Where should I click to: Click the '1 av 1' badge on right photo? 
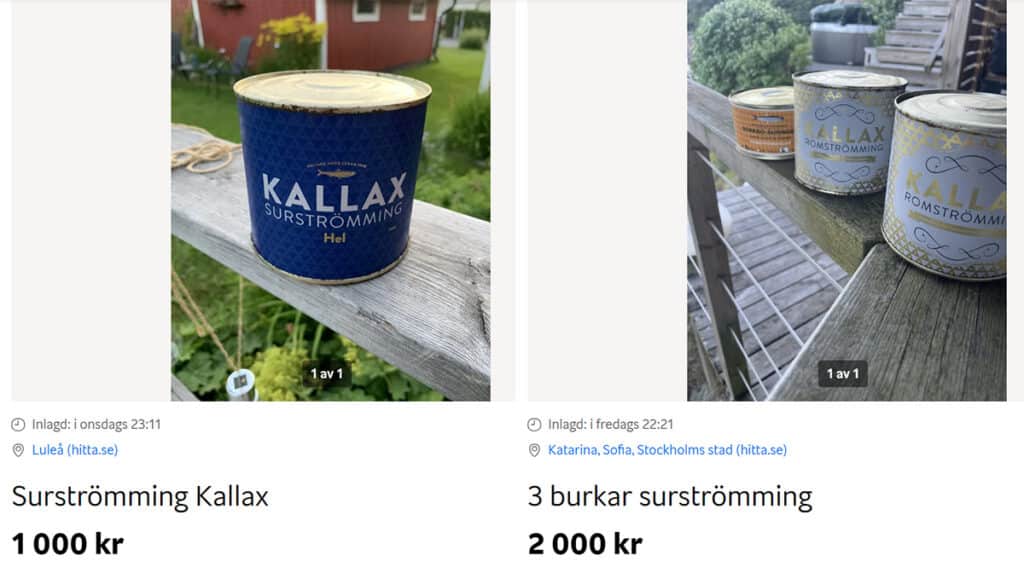843,374
